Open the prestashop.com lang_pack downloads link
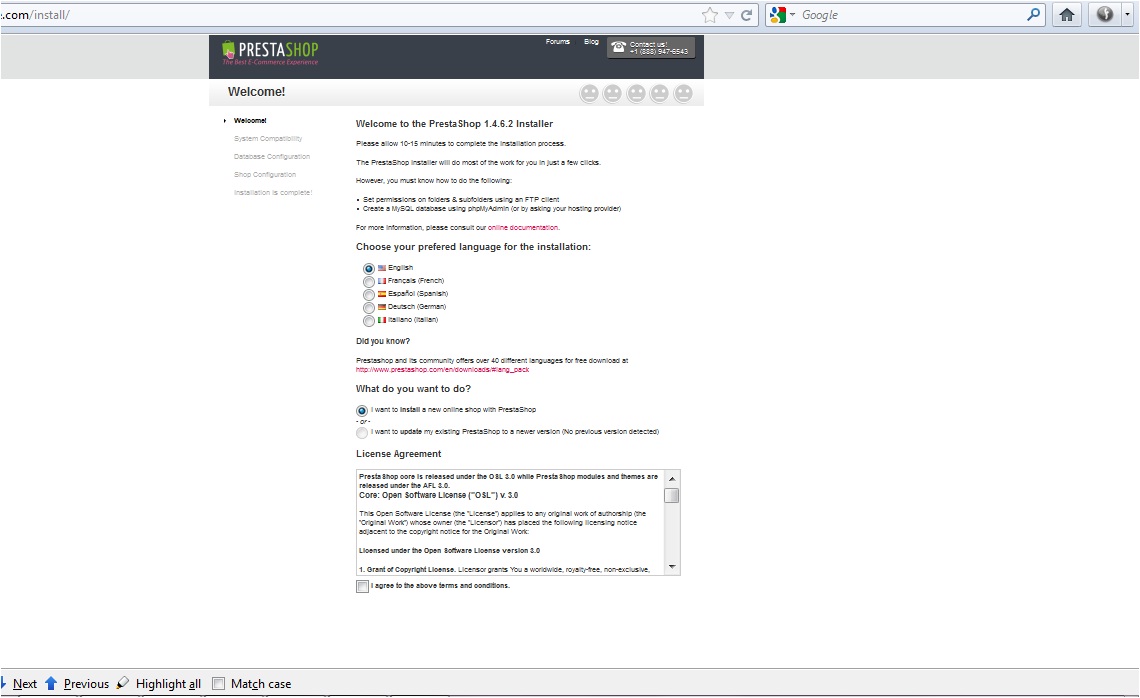Image resolution: width=1140 pixels, height=698 pixels. 442,369
